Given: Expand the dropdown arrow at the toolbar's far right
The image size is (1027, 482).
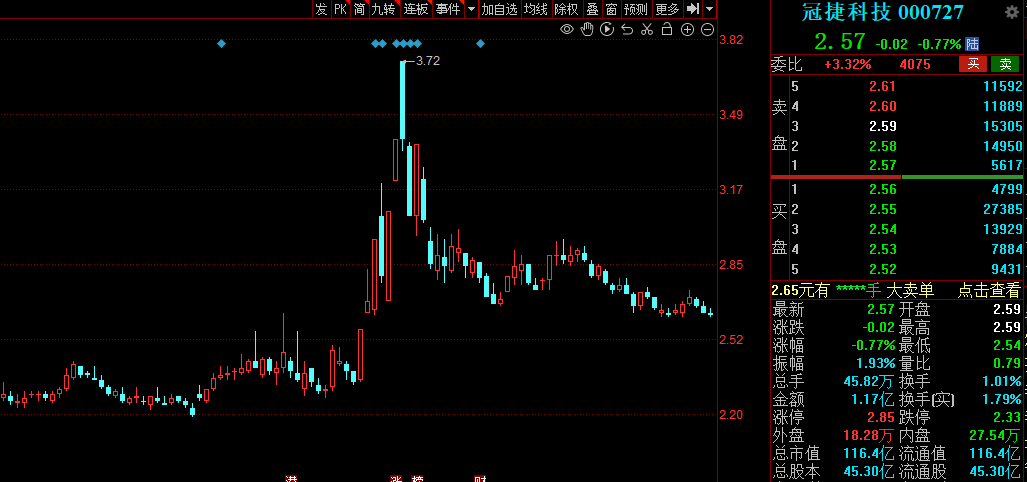Looking at the screenshot, I should 709,9.
